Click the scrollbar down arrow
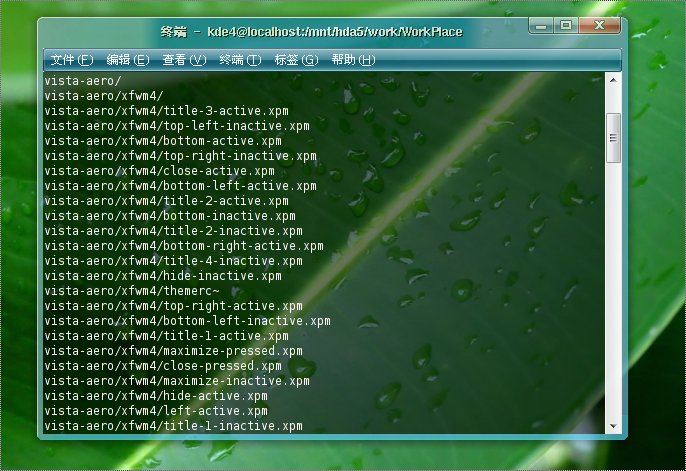686x471 pixels. pos(613,426)
